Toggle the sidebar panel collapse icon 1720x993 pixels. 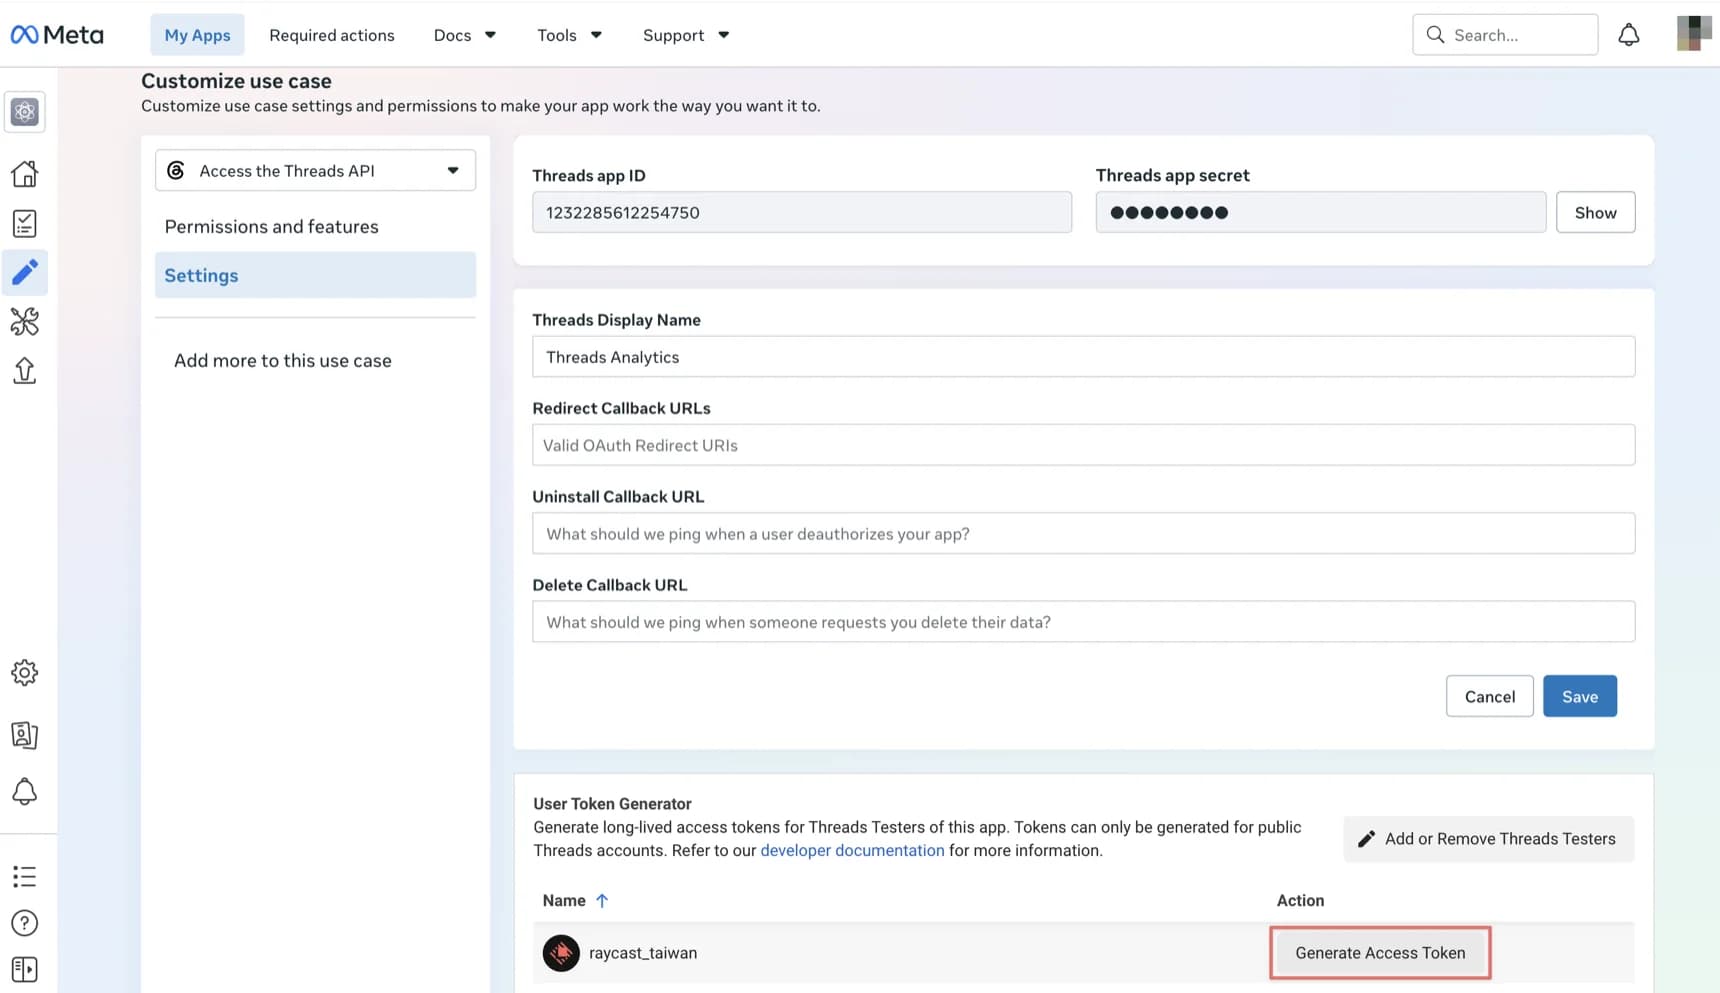(x=25, y=970)
